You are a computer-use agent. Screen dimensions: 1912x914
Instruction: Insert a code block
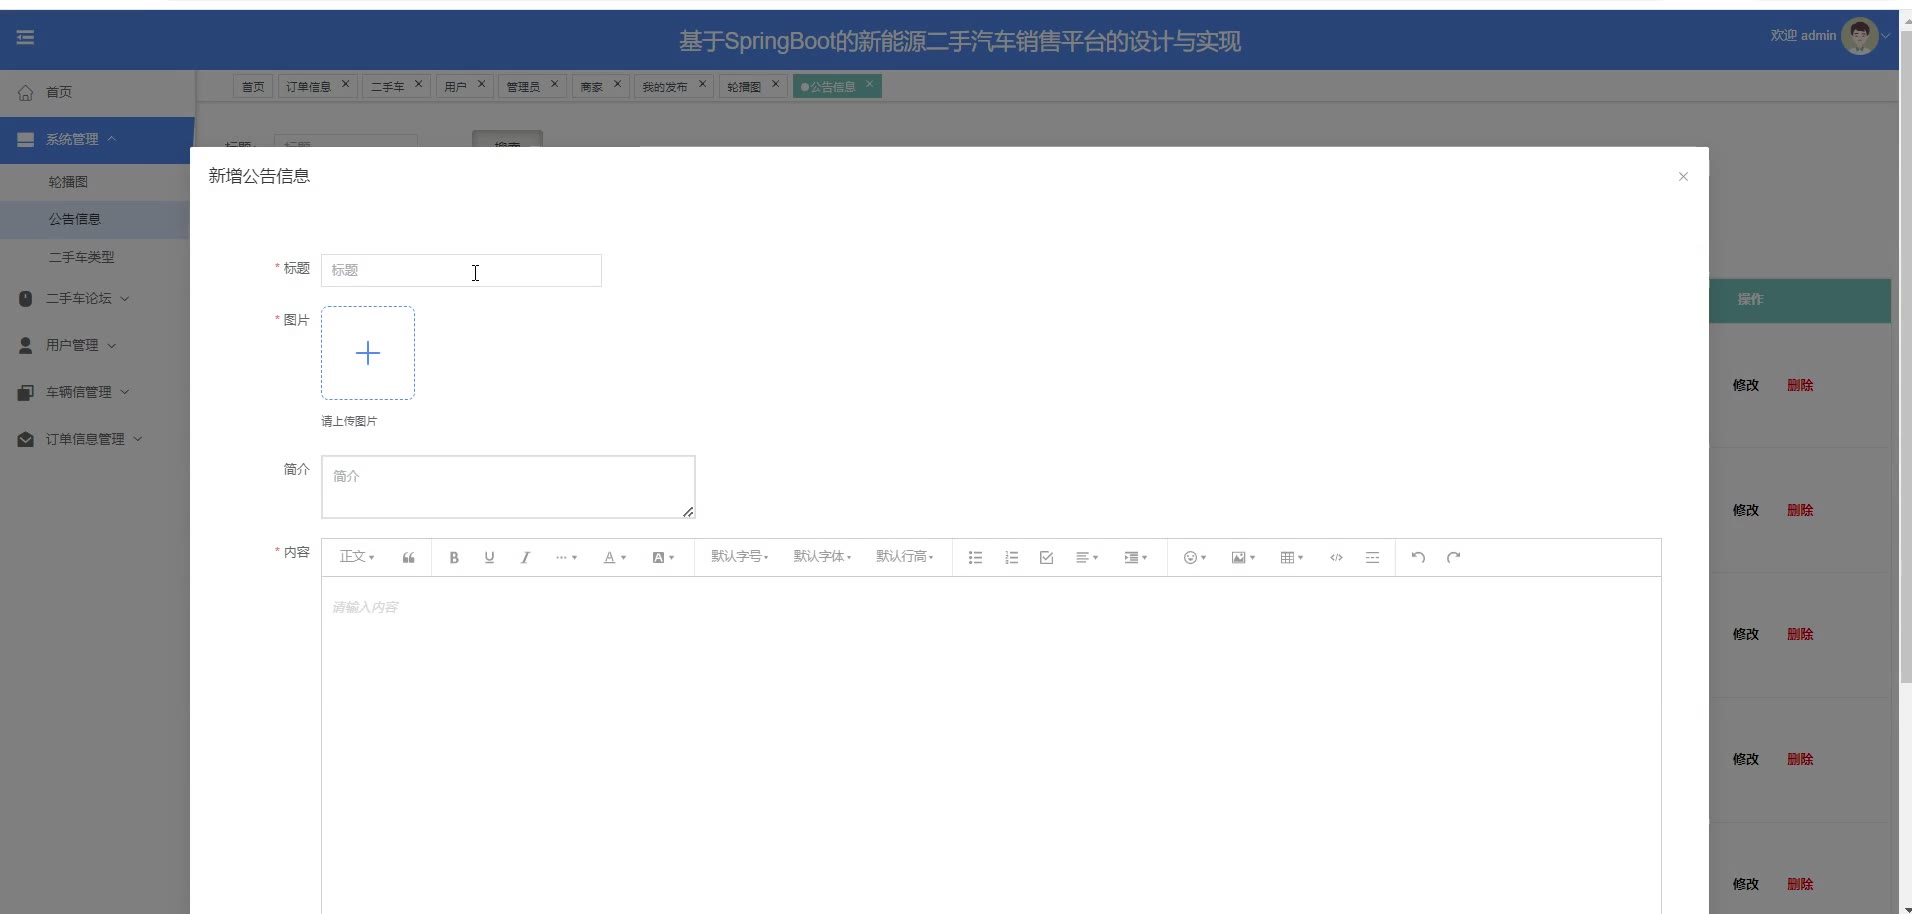1336,558
